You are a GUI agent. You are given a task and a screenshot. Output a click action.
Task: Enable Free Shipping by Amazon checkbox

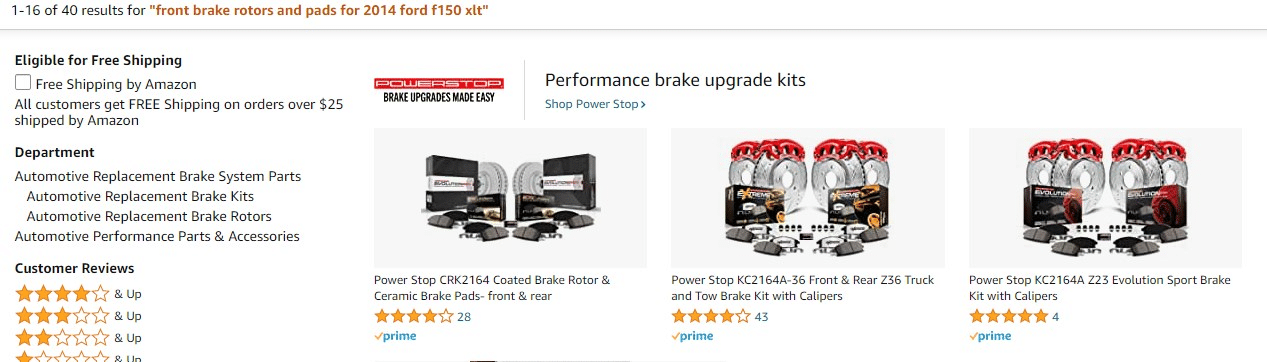pyautogui.click(x=23, y=83)
